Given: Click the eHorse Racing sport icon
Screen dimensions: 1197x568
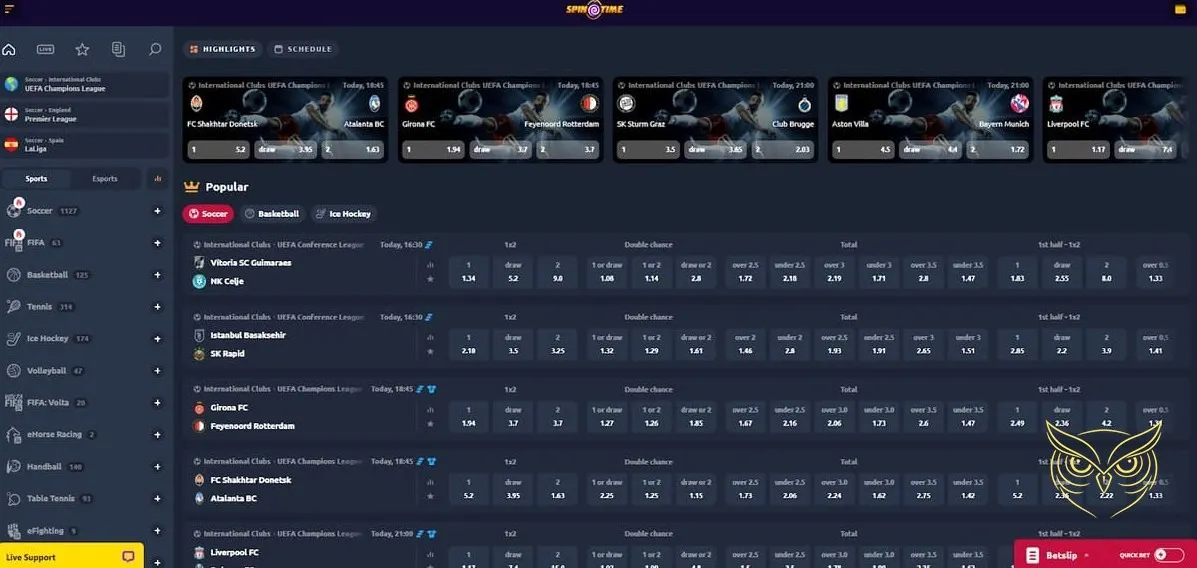Looking at the screenshot, I should (x=14, y=434).
